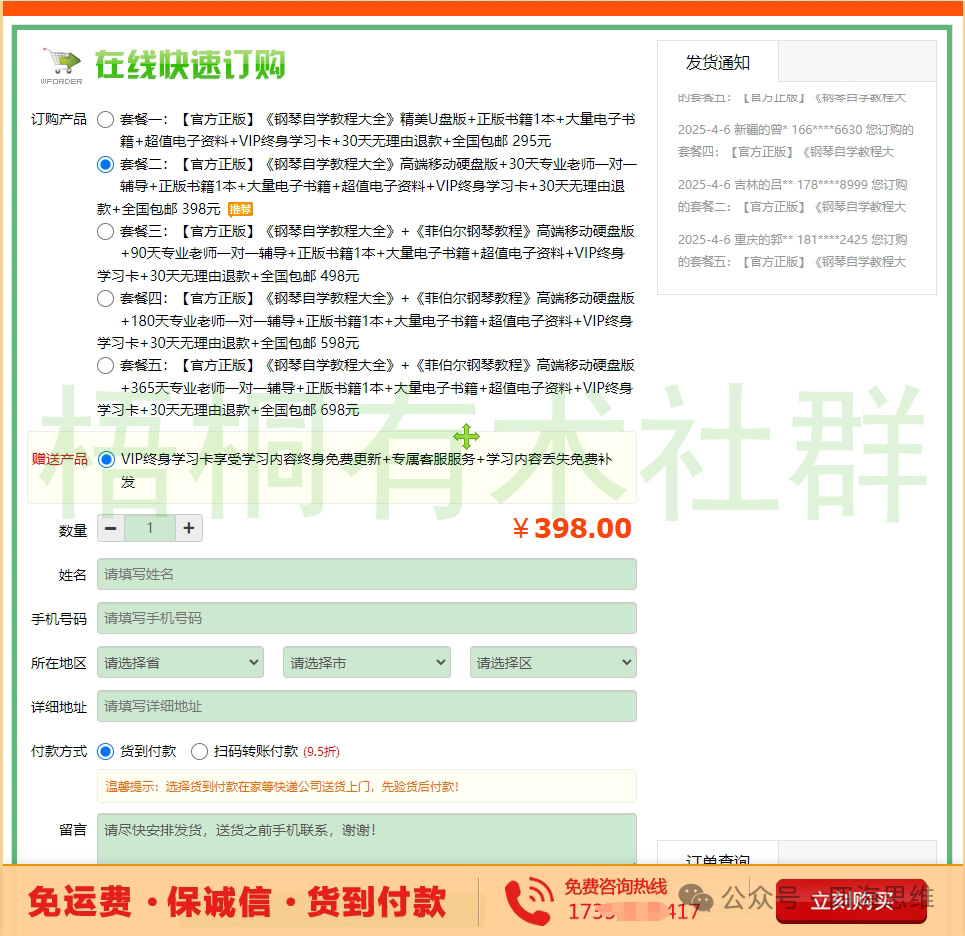Select the 套餐一 package option
Viewport: 965px width, 936px height.
click(x=105, y=118)
